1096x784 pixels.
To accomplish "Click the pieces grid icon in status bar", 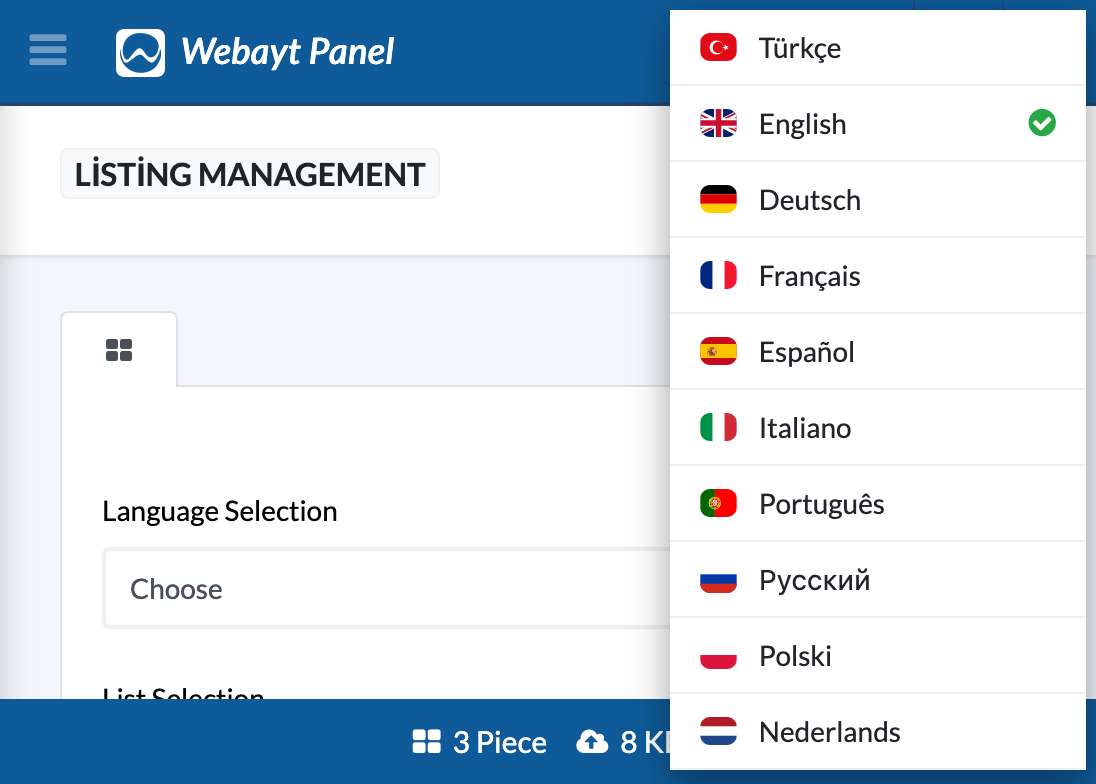I will point(427,742).
